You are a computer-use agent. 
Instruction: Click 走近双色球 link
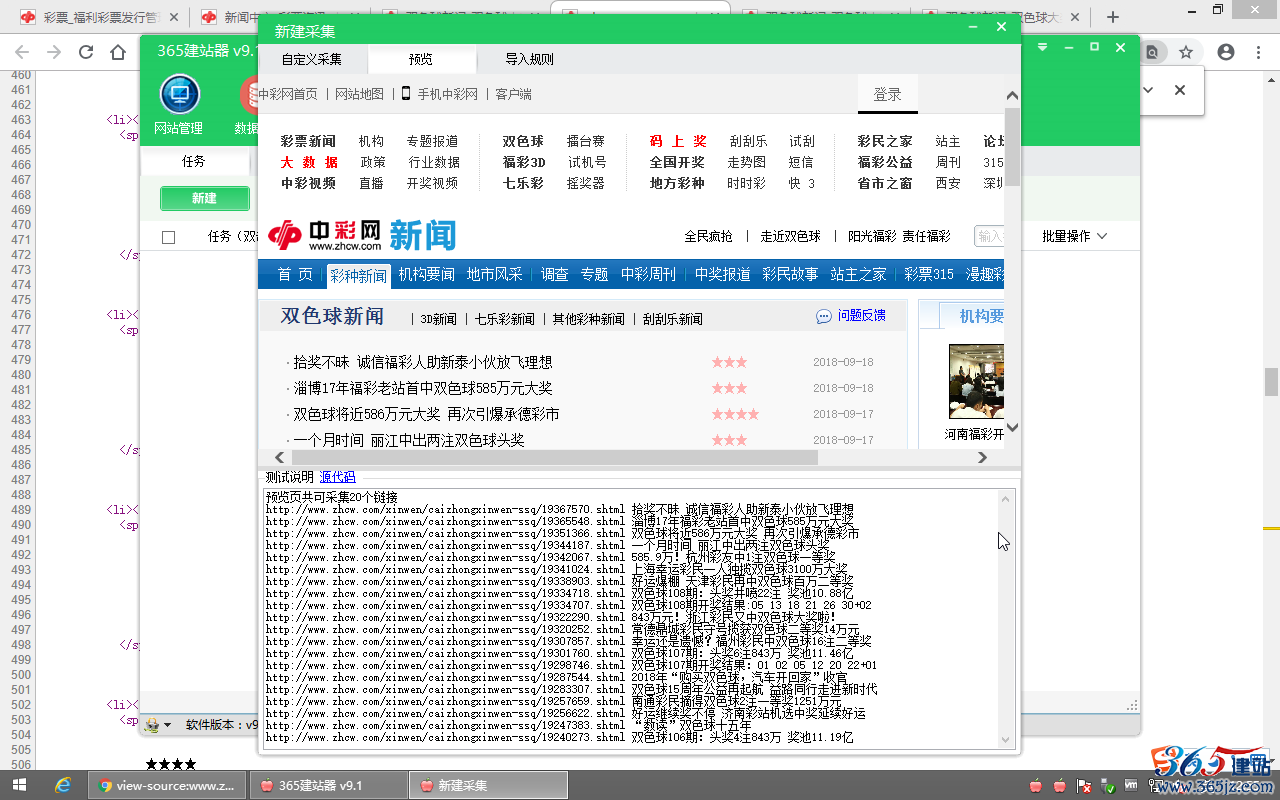click(790, 236)
